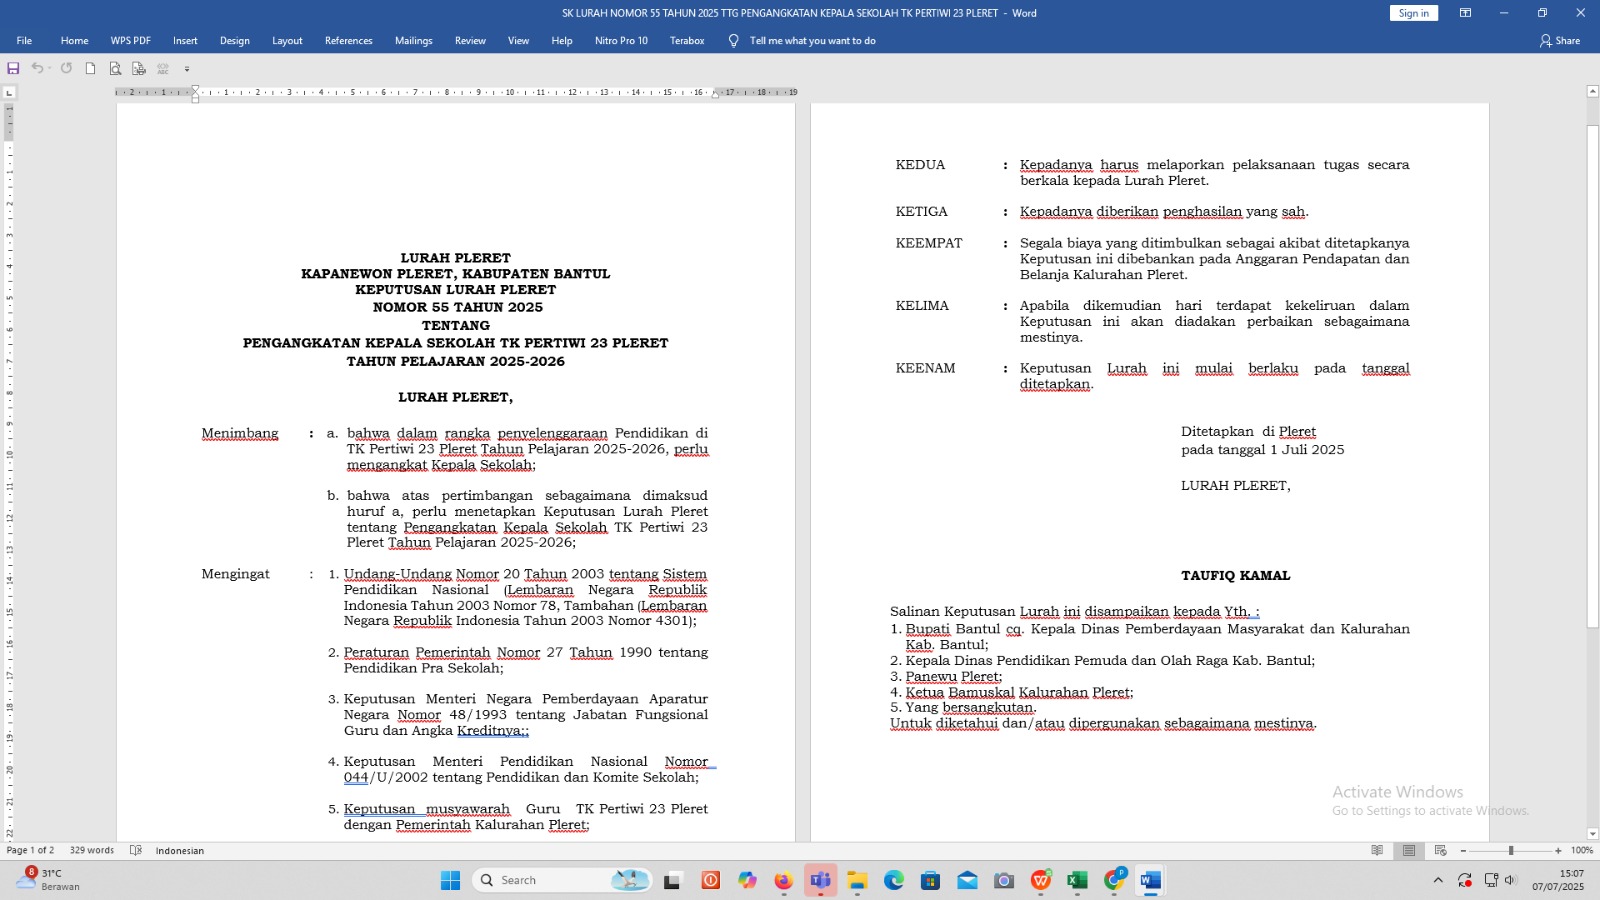Image resolution: width=1600 pixels, height=900 pixels.
Task: Open the References tab
Action: click(348, 41)
